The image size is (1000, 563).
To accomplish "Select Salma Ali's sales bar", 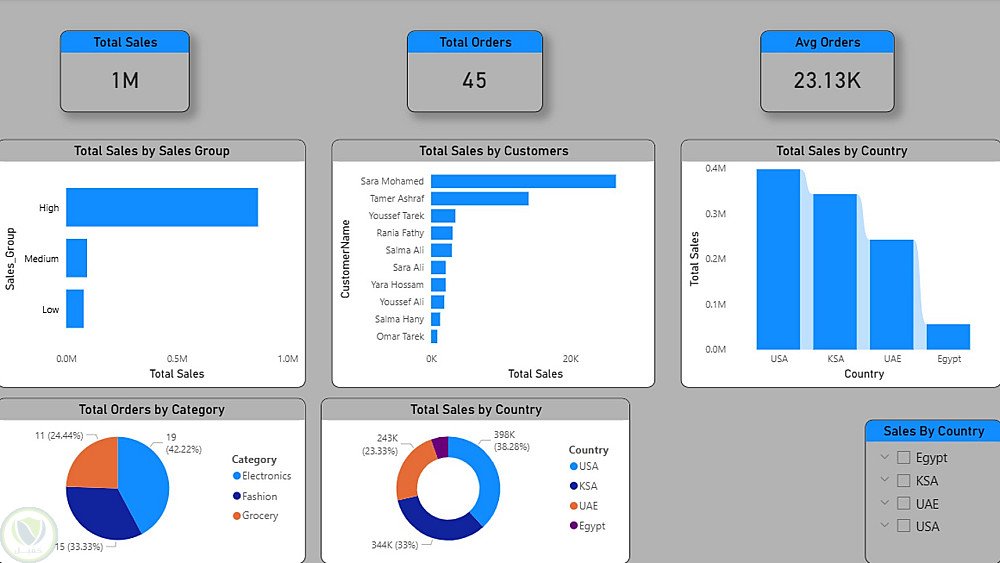I will point(441,250).
